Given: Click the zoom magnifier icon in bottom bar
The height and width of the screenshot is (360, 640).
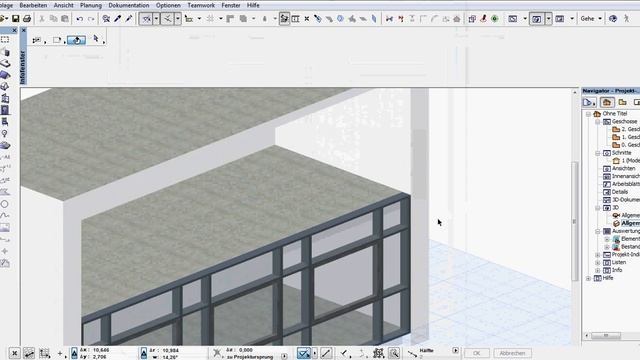Looking at the screenshot, I should coord(394,353).
